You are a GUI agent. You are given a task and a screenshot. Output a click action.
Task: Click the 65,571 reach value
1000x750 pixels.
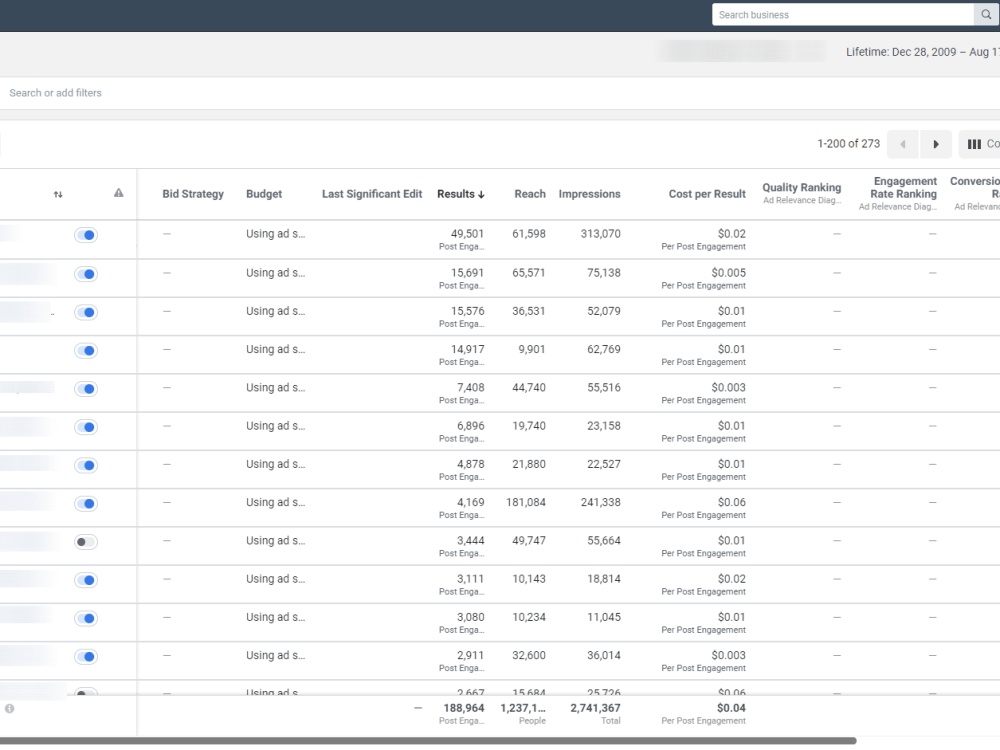coord(529,273)
